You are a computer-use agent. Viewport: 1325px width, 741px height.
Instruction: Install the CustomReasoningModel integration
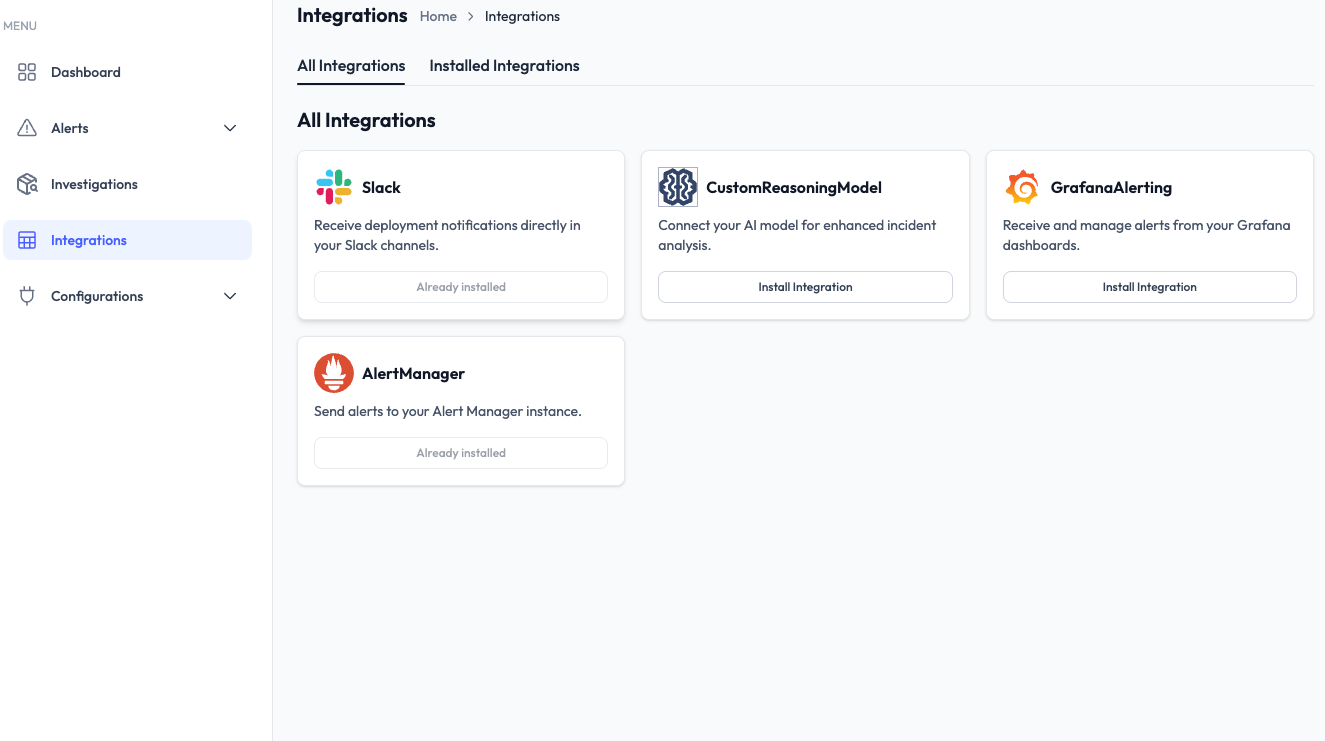coord(805,287)
